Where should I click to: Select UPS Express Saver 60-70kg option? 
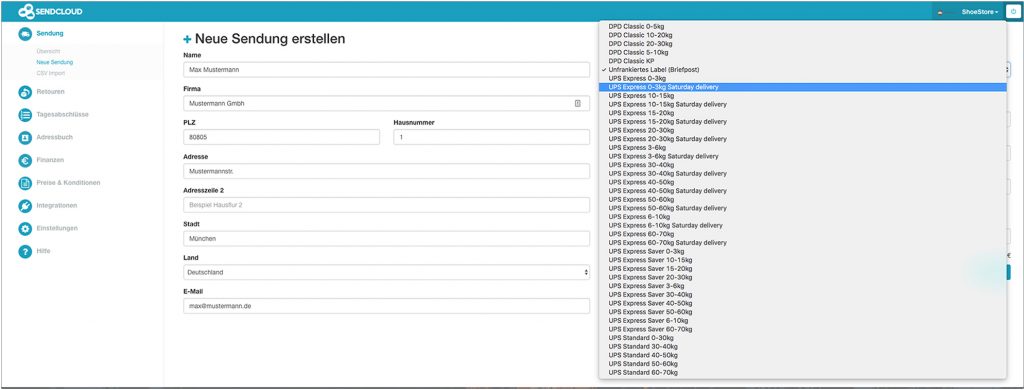[803, 329]
